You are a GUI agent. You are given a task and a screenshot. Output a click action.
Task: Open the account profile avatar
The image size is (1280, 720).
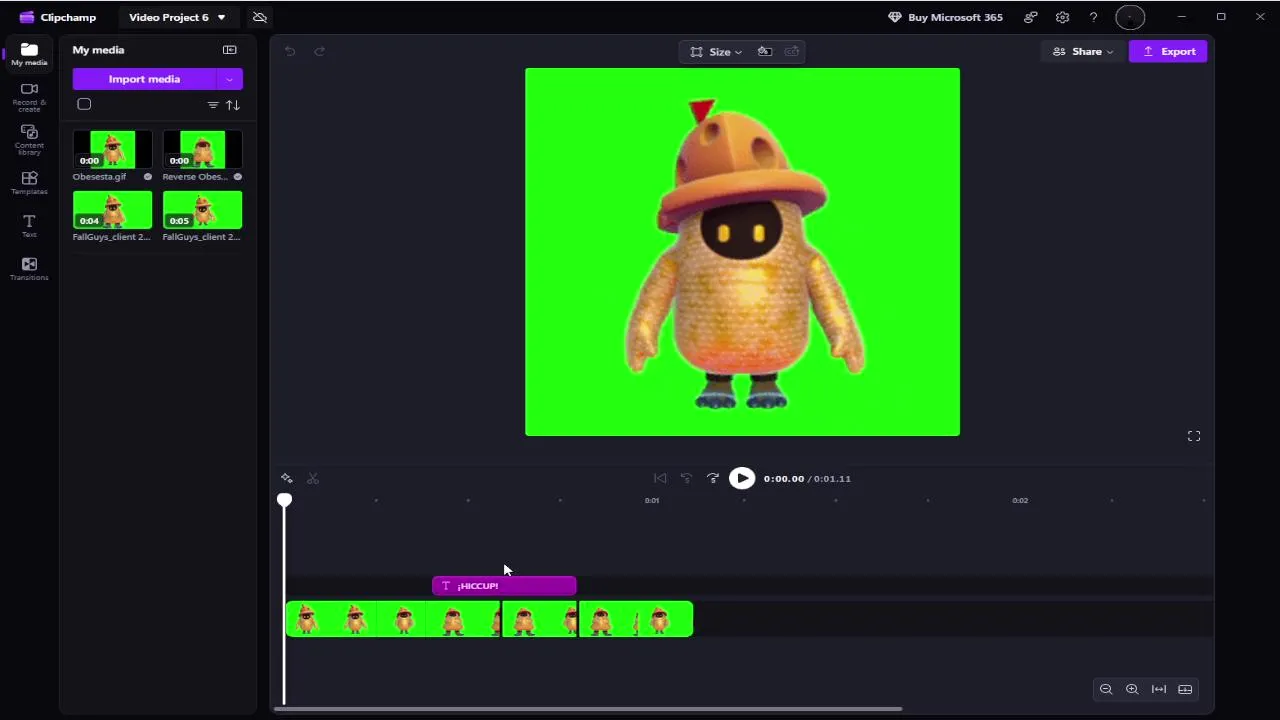1130,17
